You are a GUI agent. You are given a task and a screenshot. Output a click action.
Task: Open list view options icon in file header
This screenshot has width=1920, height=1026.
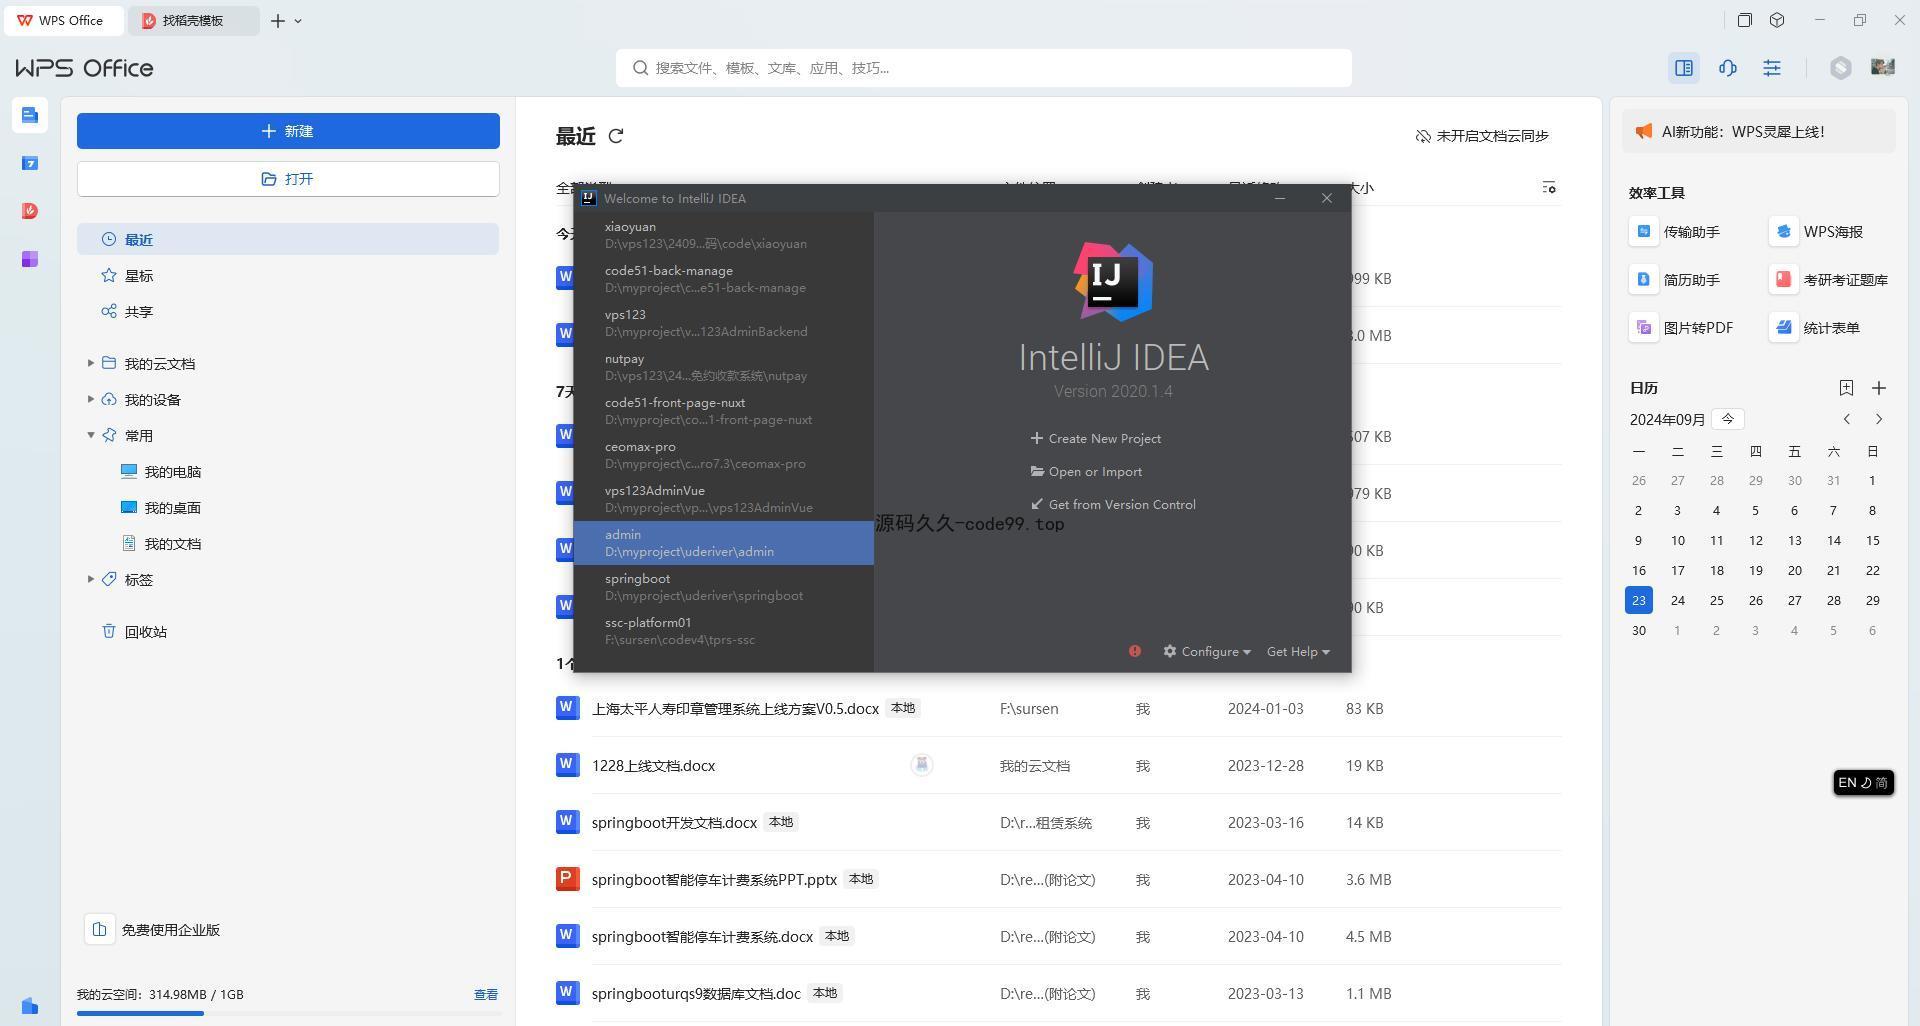coord(1549,188)
